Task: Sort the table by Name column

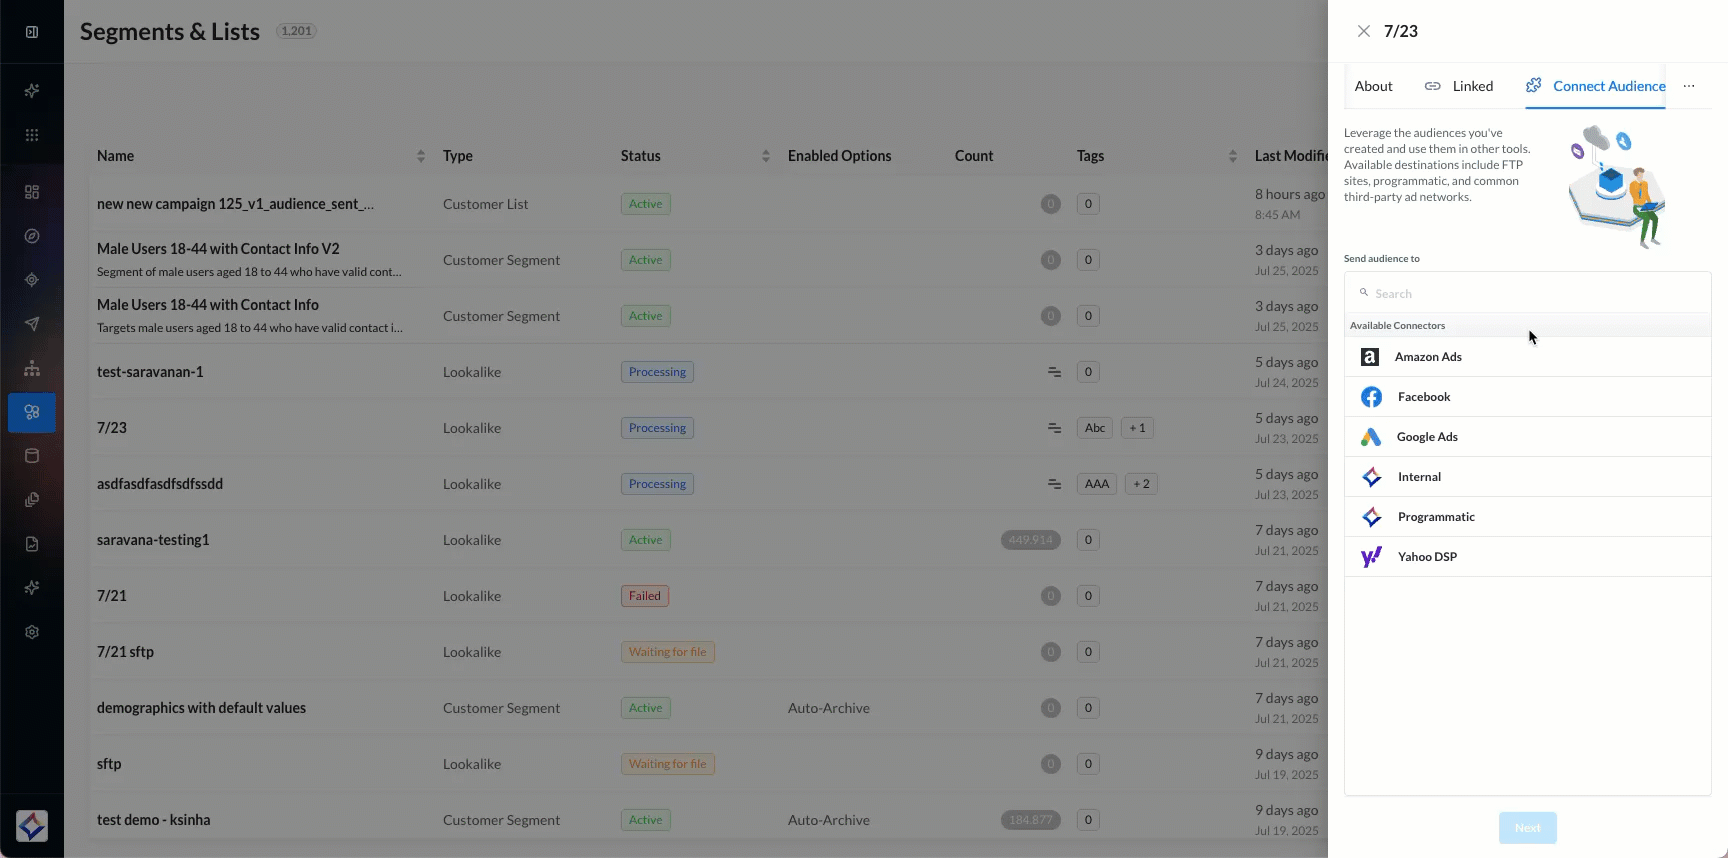Action: coord(421,156)
